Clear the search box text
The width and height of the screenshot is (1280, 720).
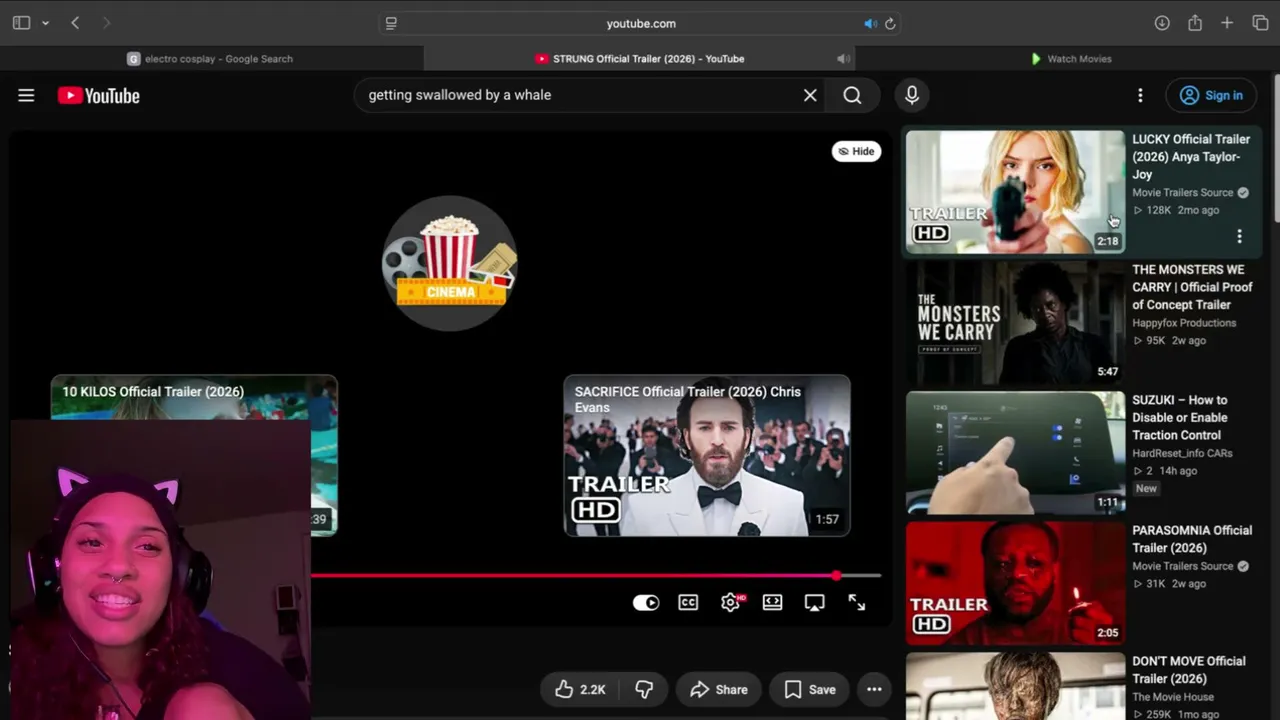pos(810,95)
